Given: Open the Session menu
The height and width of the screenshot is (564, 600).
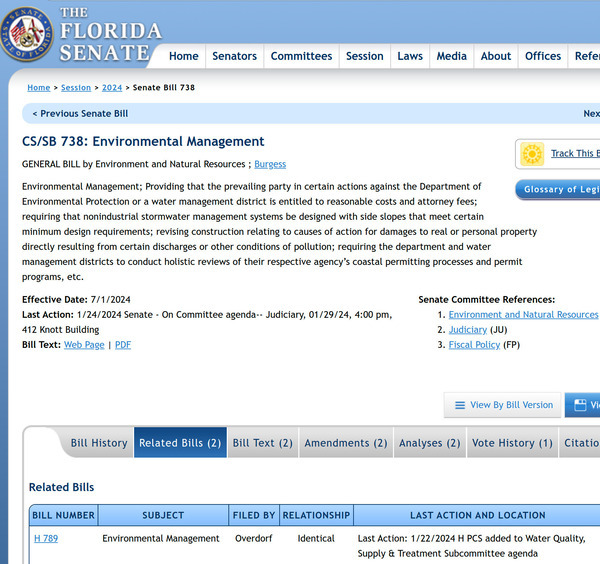Looking at the screenshot, I should 365,56.
